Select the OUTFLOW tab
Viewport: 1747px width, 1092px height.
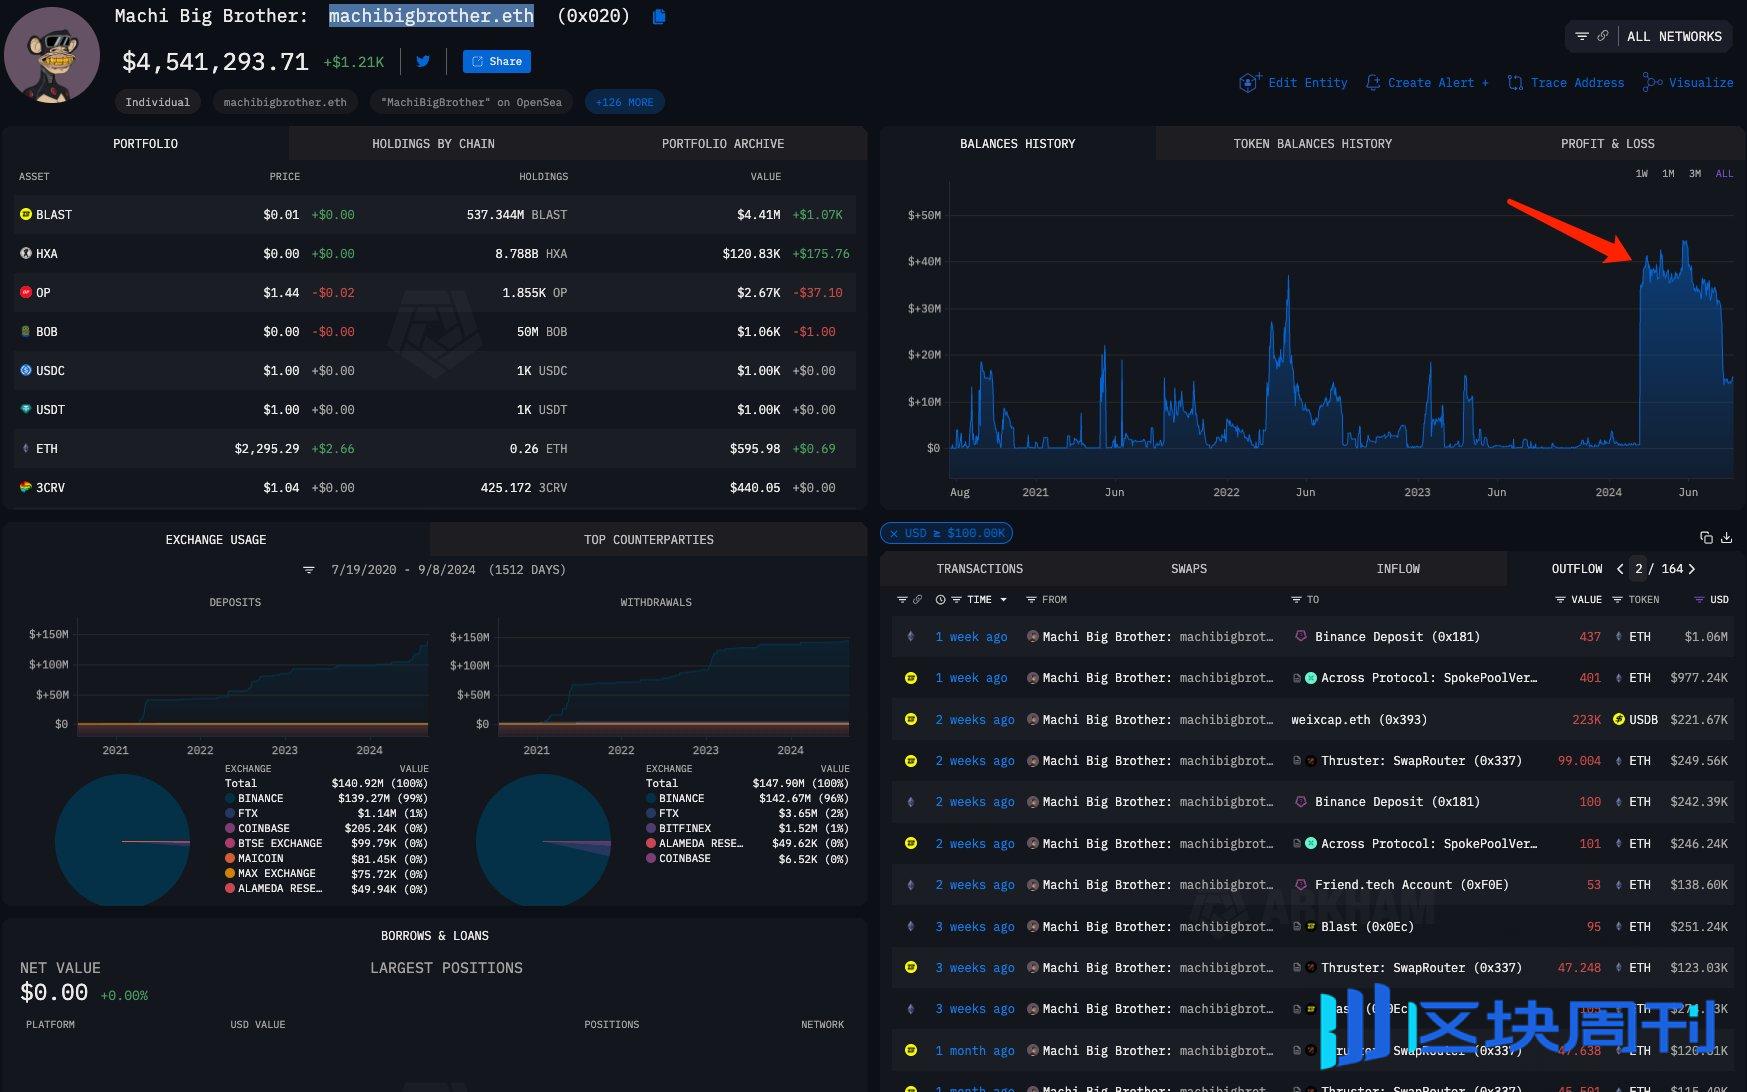click(1576, 569)
